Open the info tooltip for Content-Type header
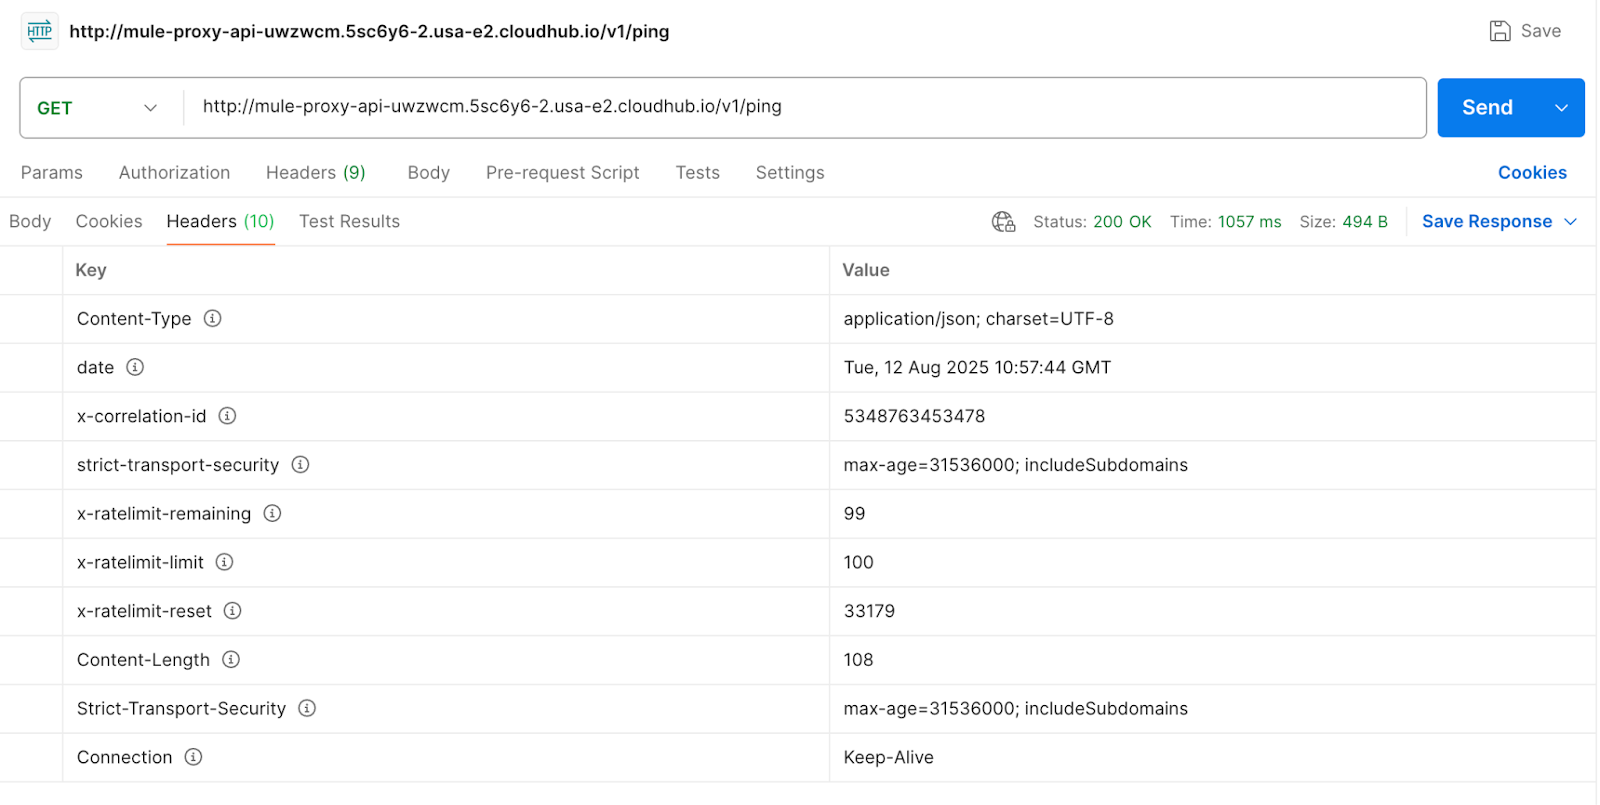Screen dimensions: 1600x805 pos(211,318)
